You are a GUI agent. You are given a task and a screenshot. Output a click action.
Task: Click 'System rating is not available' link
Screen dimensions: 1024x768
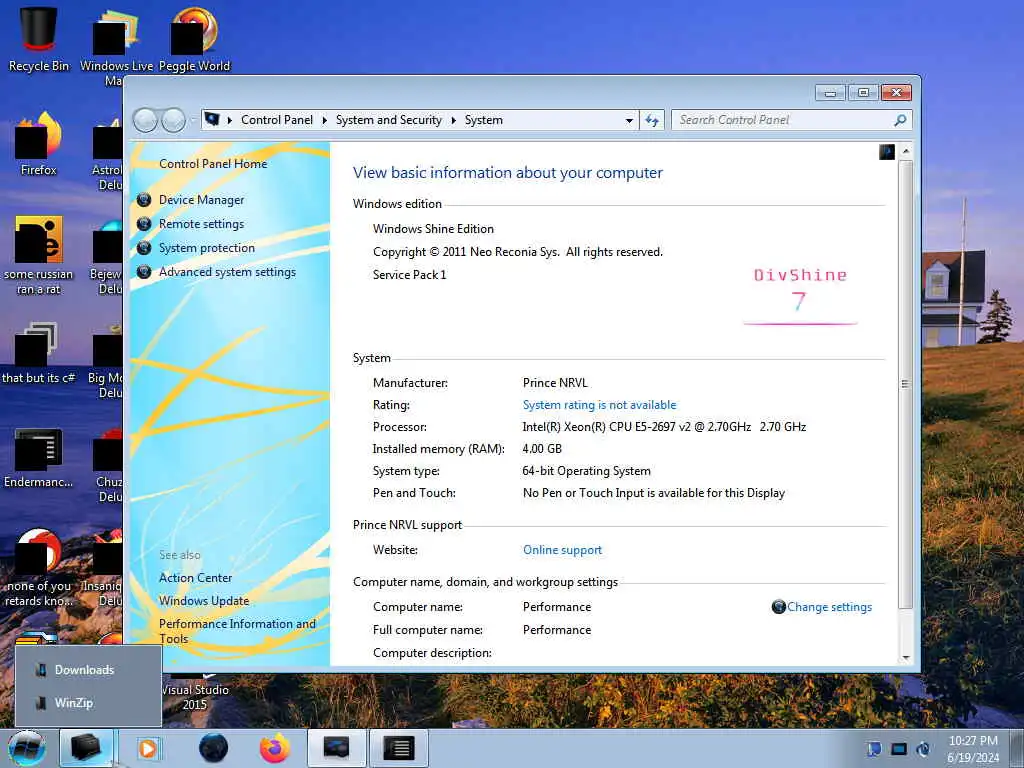tap(600, 405)
